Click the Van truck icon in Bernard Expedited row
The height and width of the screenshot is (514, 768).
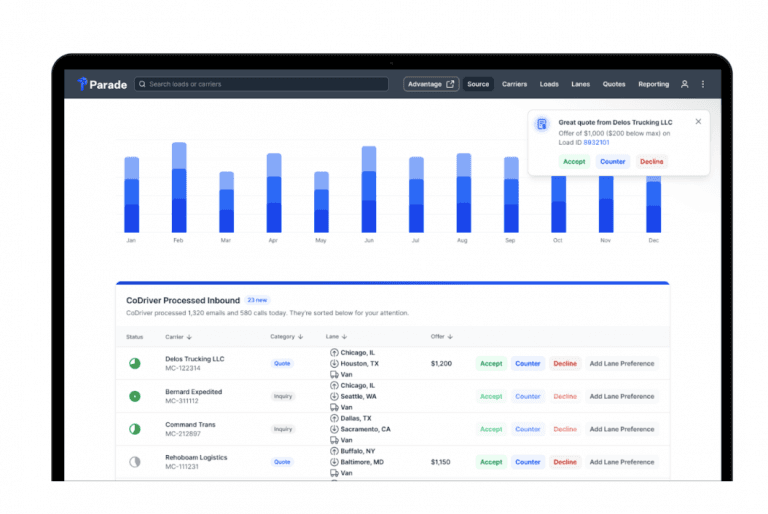point(334,407)
